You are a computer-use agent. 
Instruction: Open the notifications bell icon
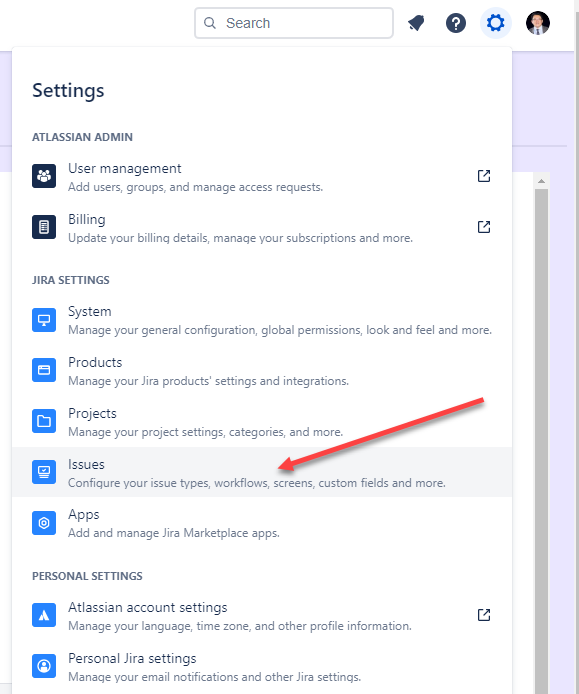416,23
